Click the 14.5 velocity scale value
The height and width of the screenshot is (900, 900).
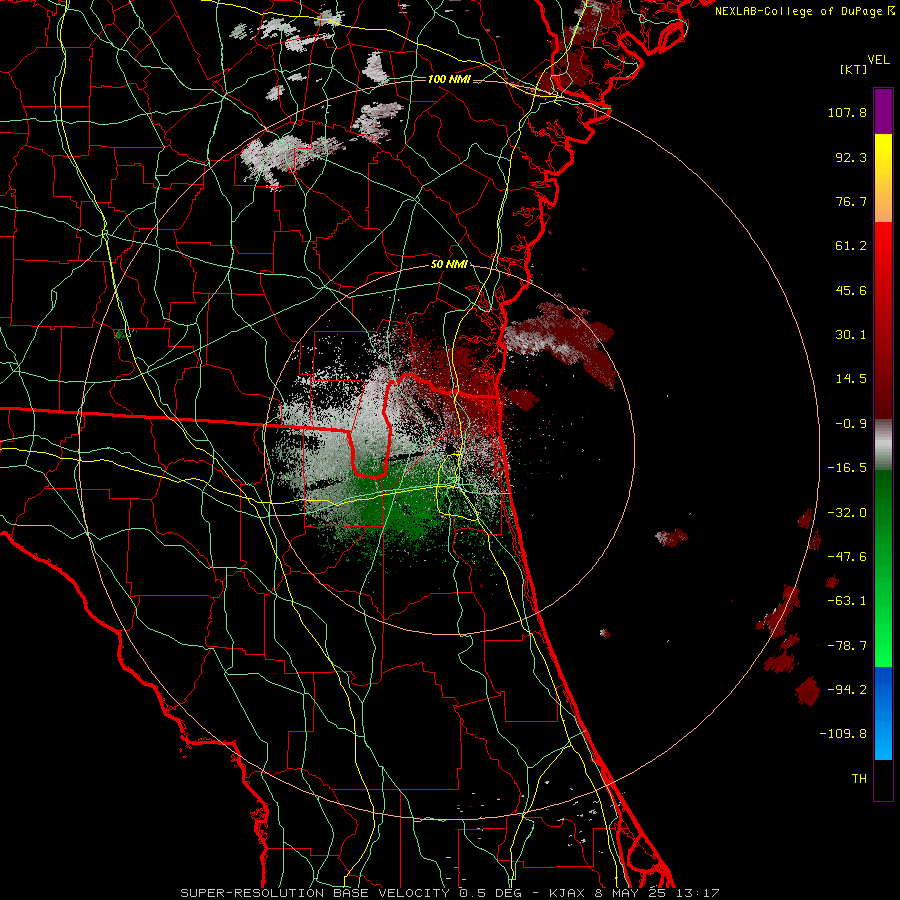click(x=851, y=379)
